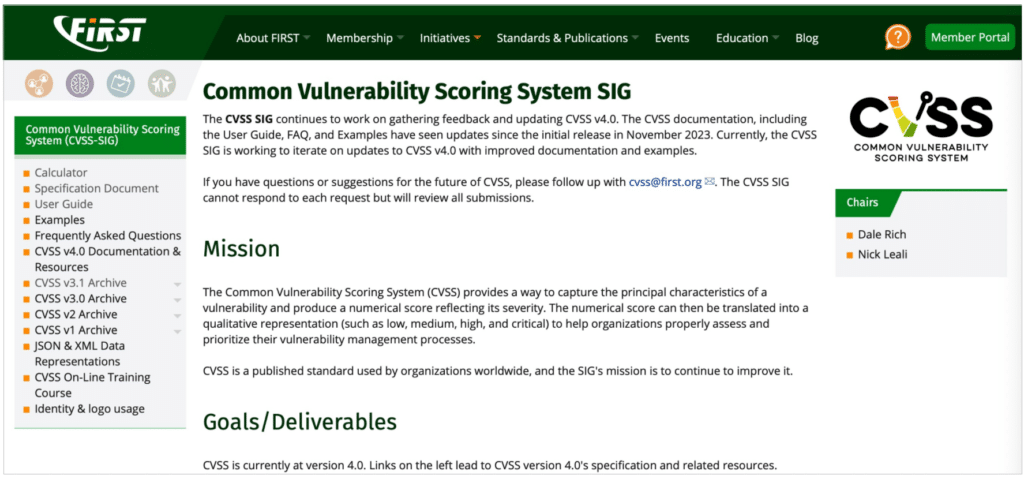Open the Events menu item
The width and height of the screenshot is (1024, 479).
pyautogui.click(x=672, y=38)
